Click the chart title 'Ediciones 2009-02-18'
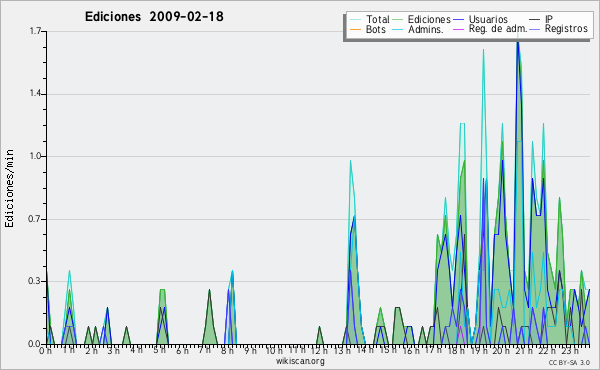 (x=154, y=17)
